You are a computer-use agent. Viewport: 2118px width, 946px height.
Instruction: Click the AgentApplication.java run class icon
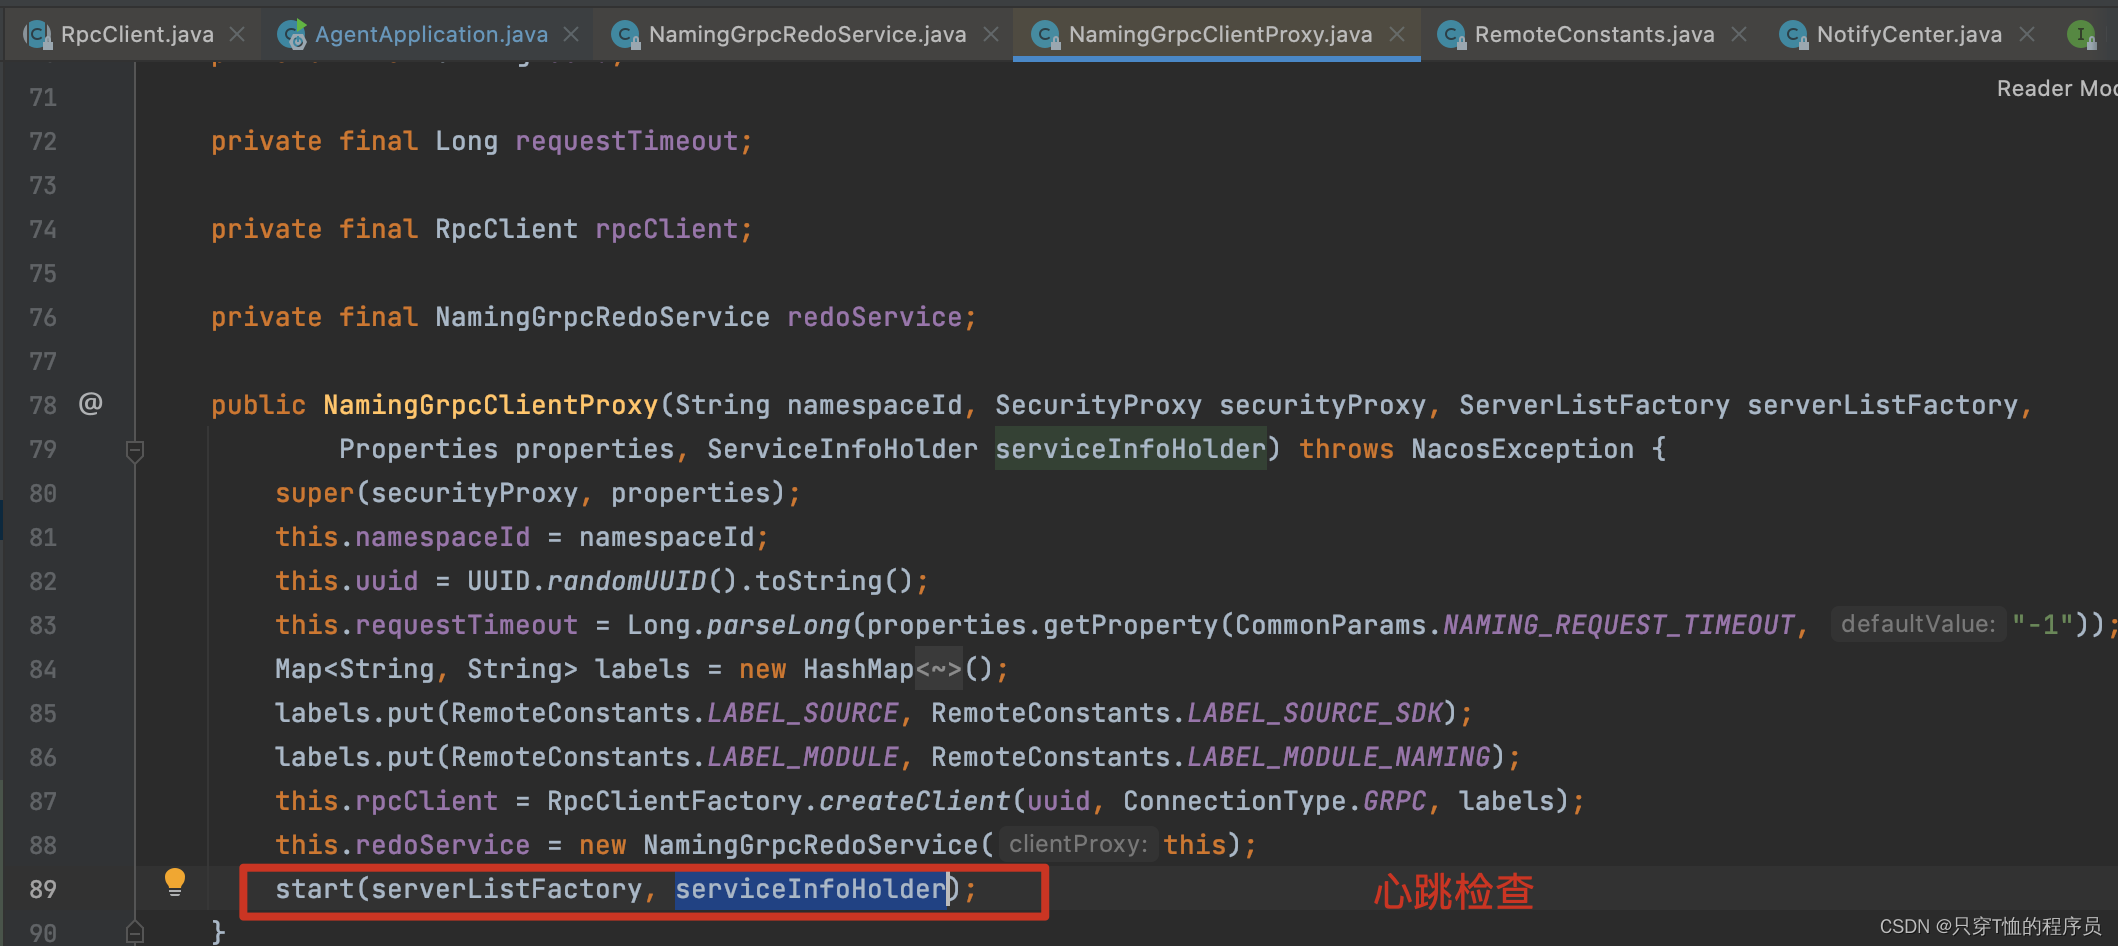[292, 35]
